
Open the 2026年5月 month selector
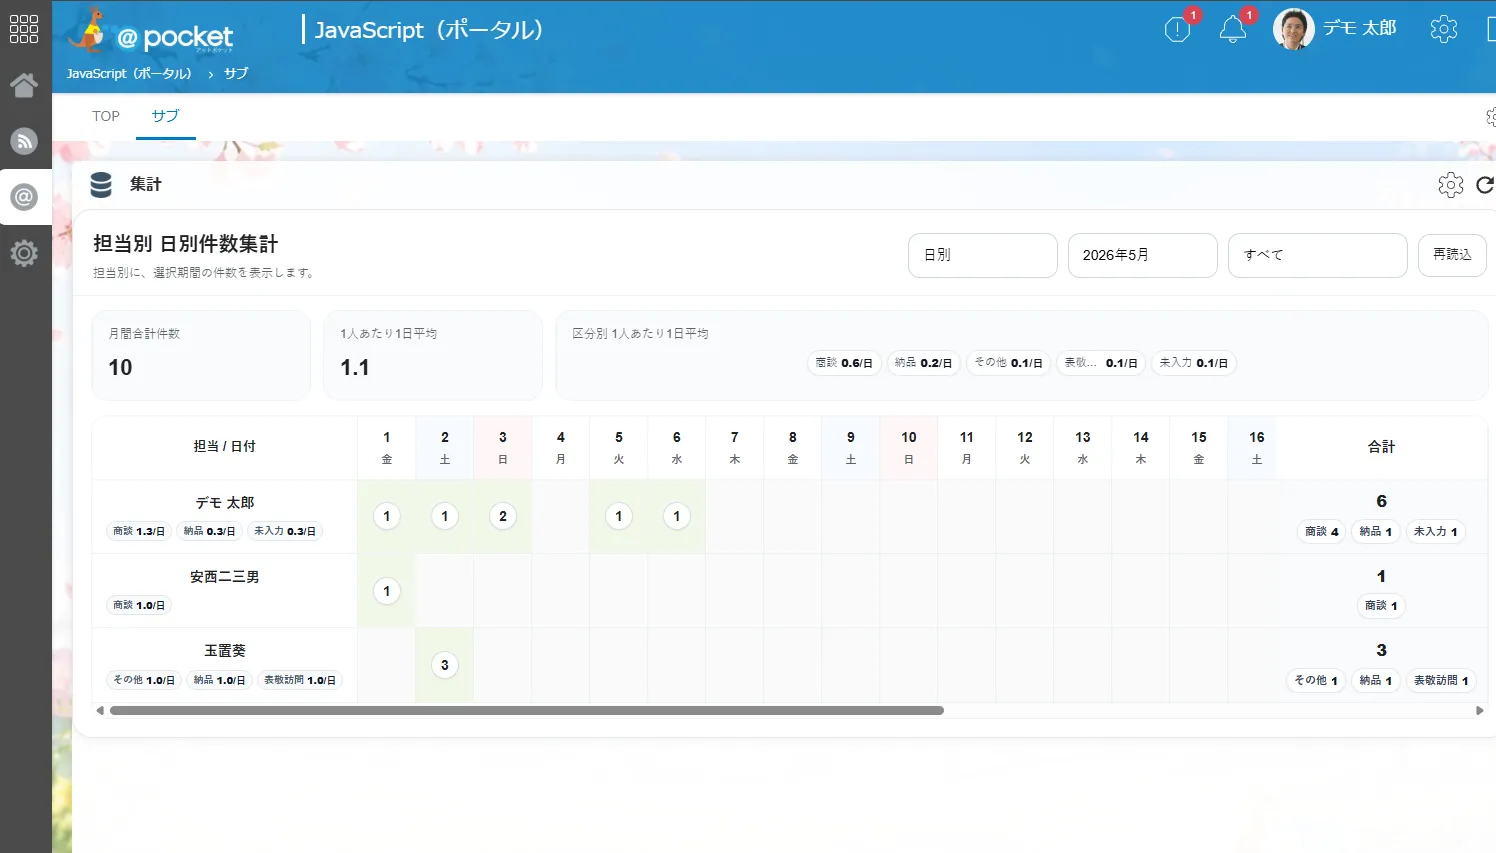tap(1143, 255)
